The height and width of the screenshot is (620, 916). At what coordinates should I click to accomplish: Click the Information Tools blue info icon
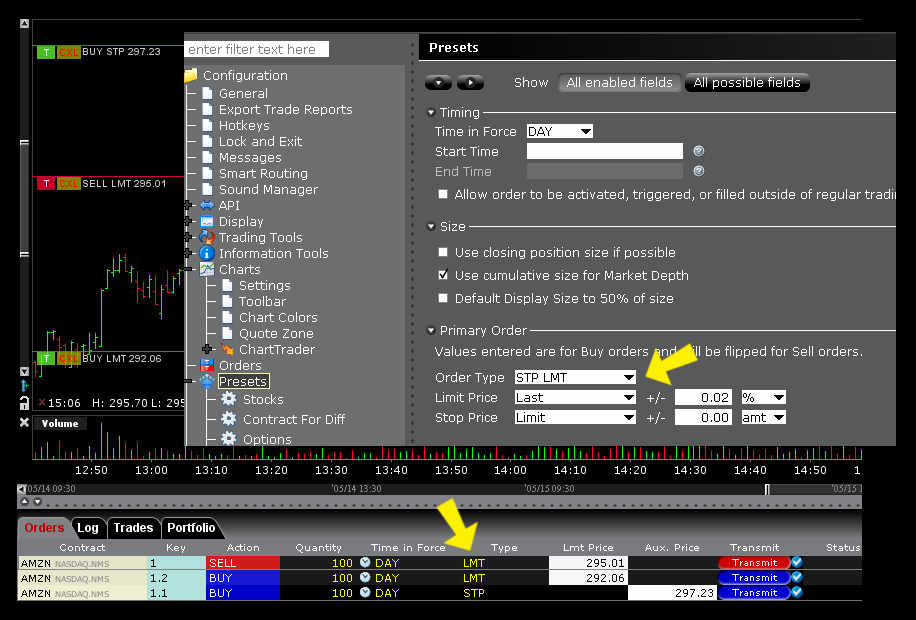207,253
